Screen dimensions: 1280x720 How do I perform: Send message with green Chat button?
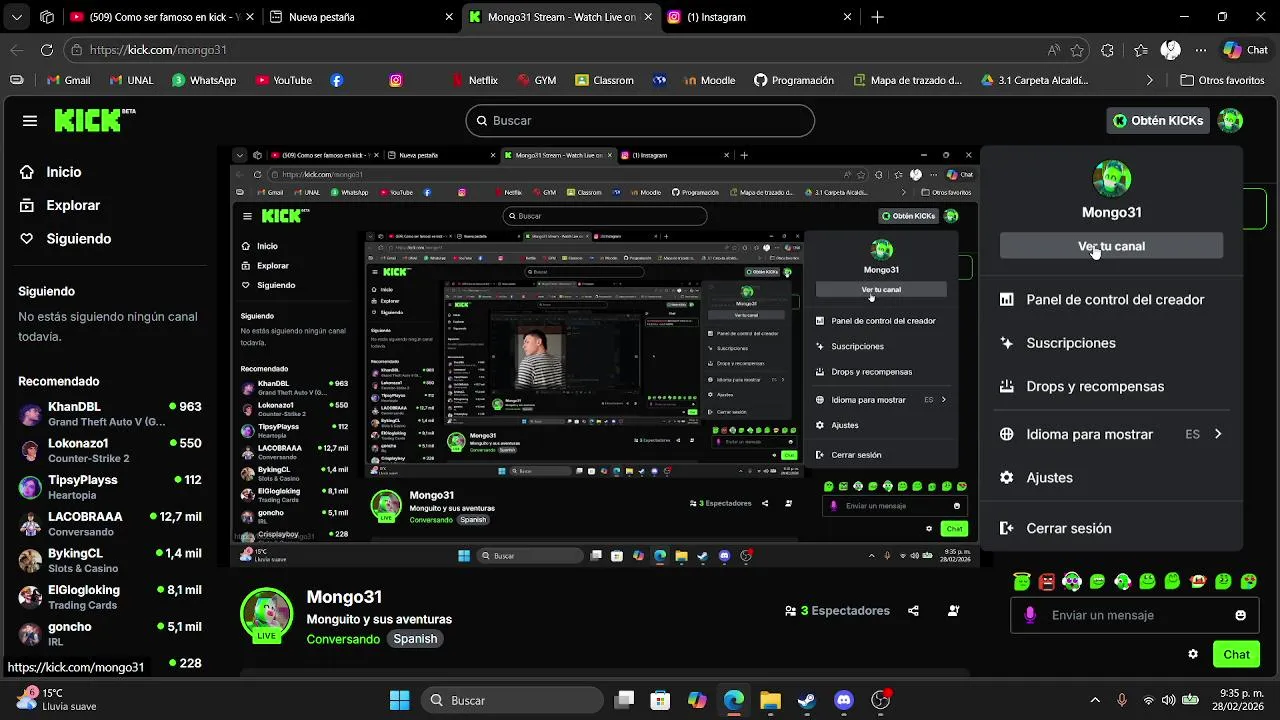[x=1236, y=654]
